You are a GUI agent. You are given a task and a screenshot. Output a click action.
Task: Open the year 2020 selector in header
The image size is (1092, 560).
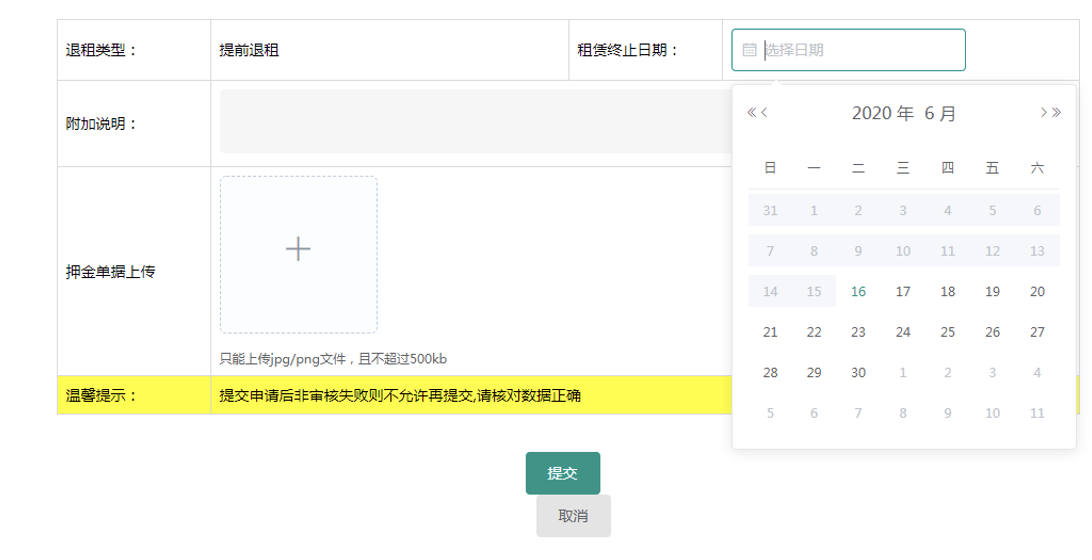(x=882, y=114)
